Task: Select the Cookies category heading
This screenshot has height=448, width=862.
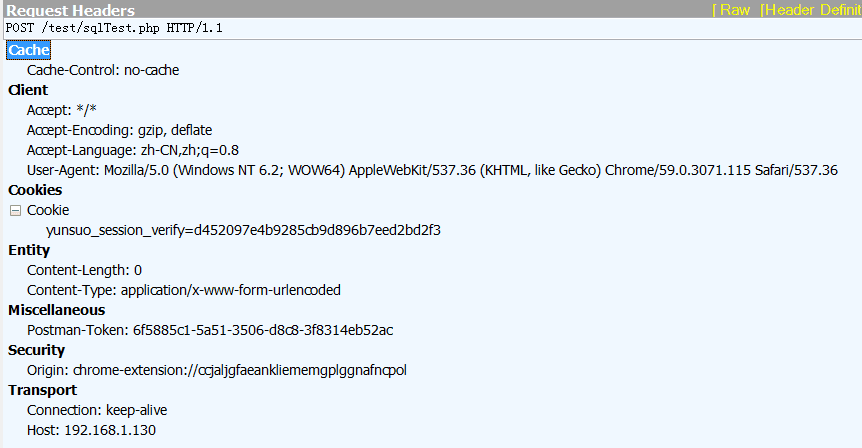Action: point(35,190)
